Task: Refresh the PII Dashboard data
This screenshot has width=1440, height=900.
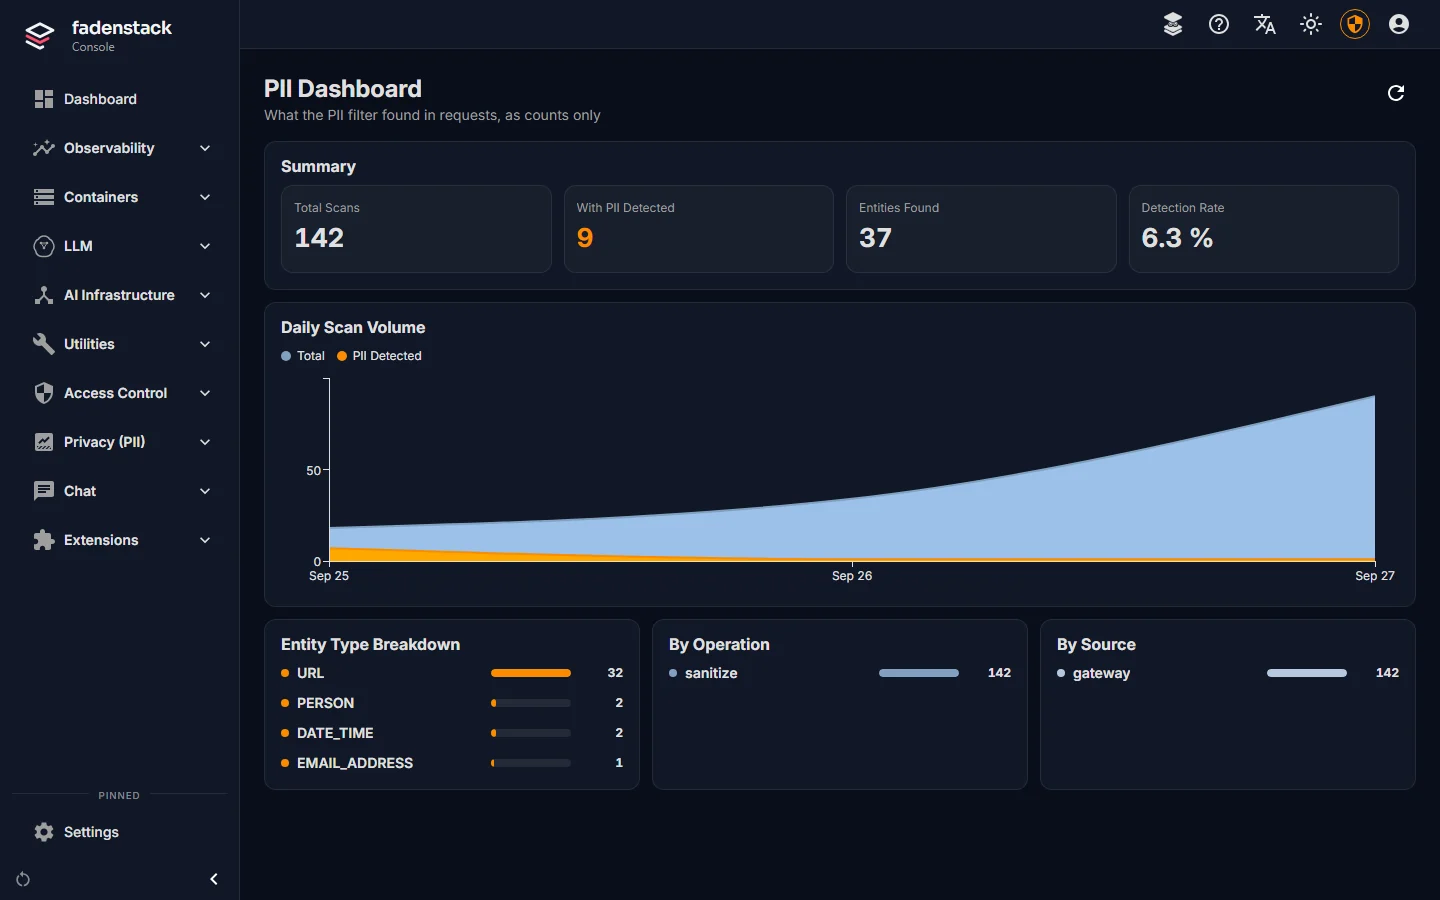Action: click(x=1396, y=93)
